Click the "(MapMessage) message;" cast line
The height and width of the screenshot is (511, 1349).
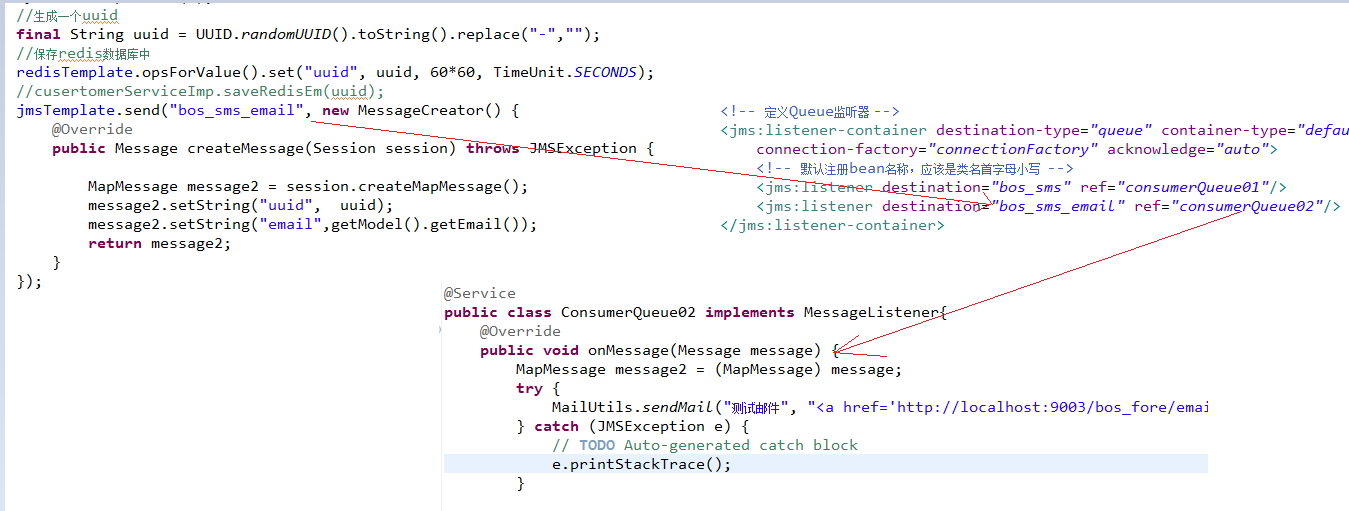pyautogui.click(x=709, y=369)
